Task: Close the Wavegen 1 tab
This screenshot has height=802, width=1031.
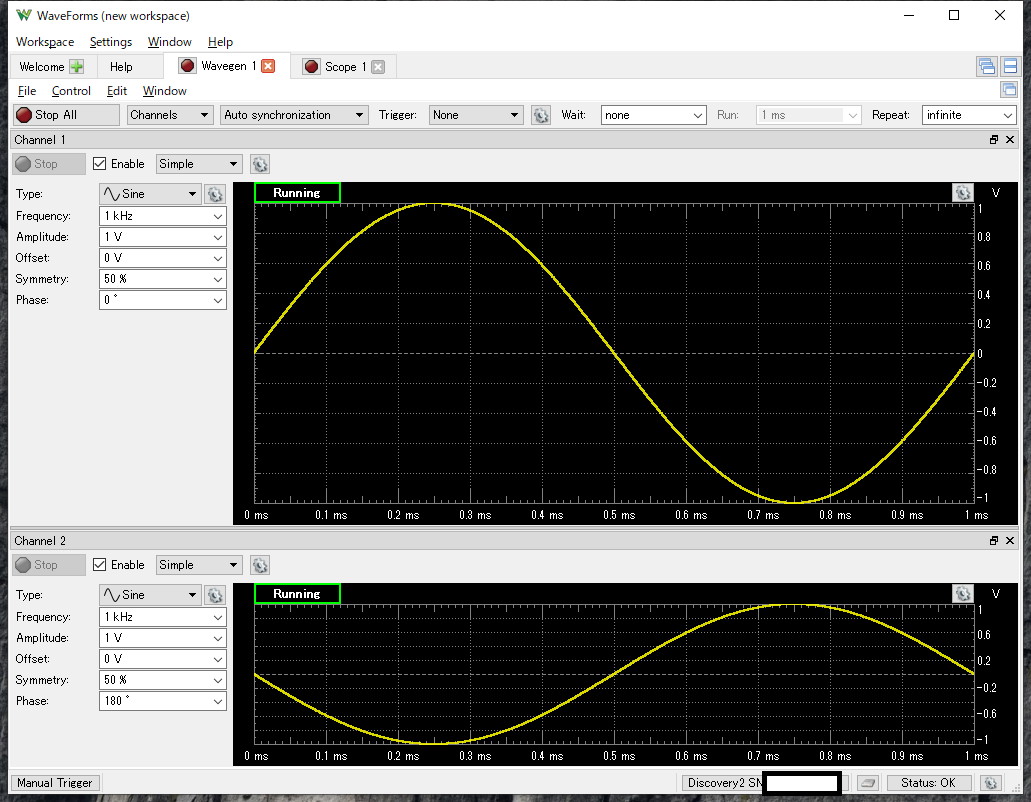Action: (x=268, y=66)
